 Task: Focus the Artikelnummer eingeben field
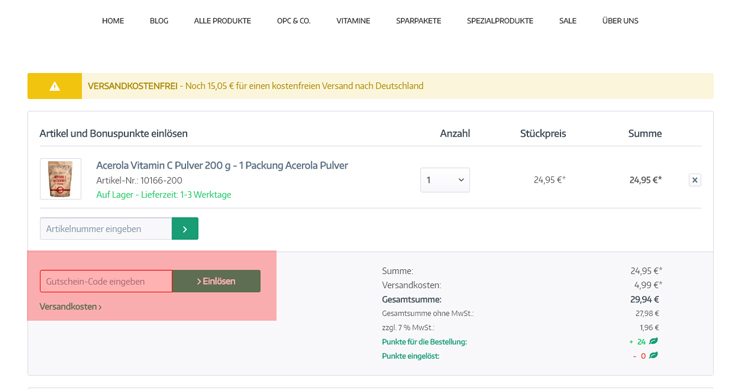[106, 228]
